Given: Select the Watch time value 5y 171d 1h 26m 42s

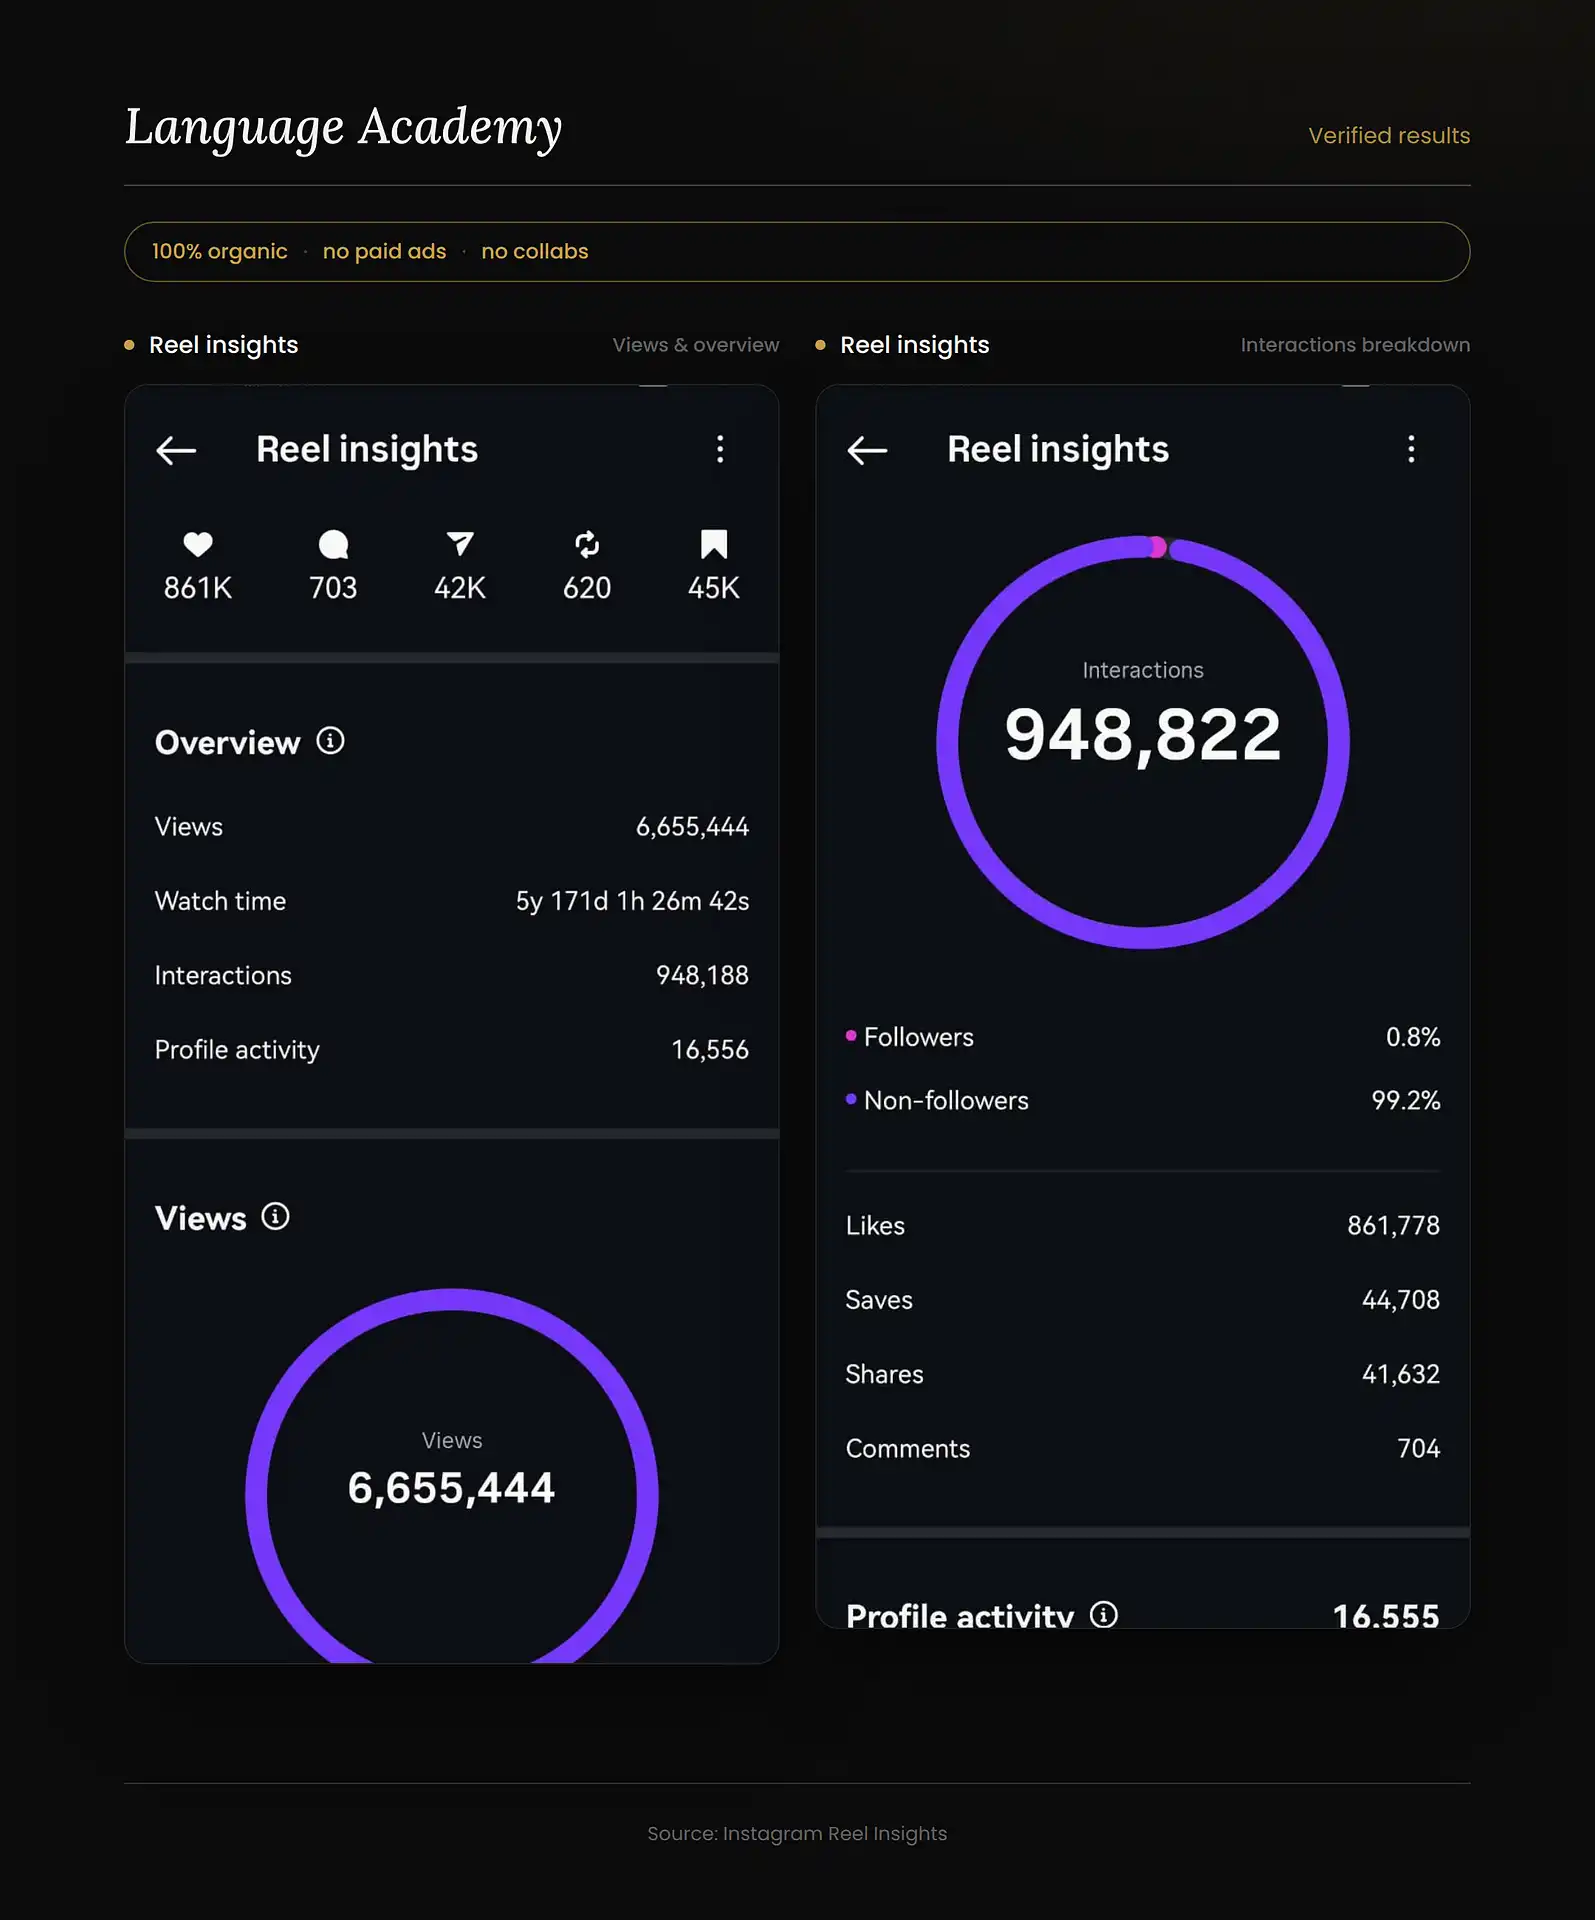Looking at the screenshot, I should 632,901.
